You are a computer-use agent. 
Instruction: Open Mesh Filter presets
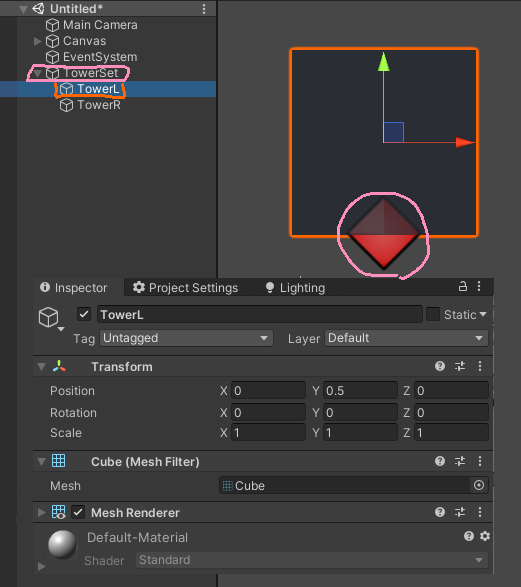coord(460,461)
